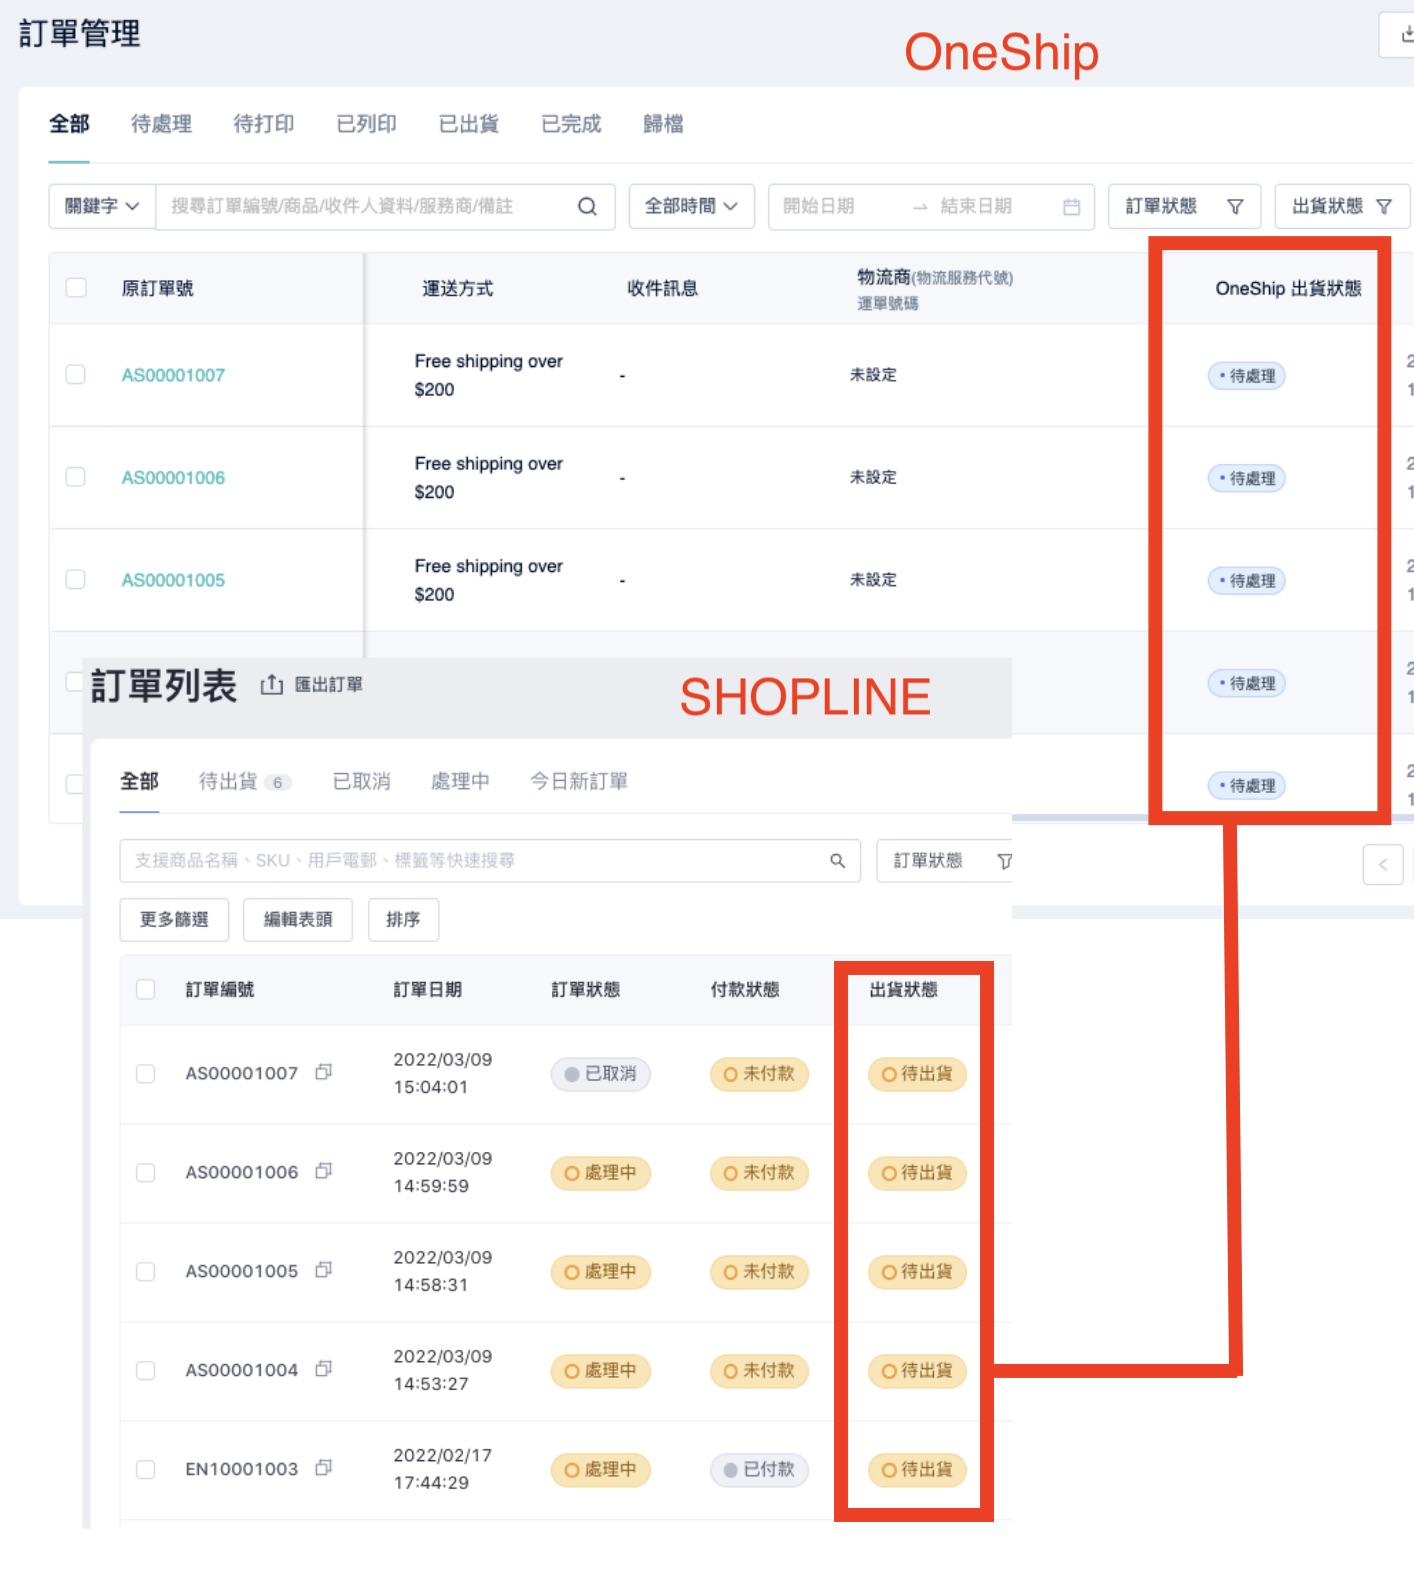Check the SHOPLINE AS00001007 row checkbox

[x=145, y=1074]
